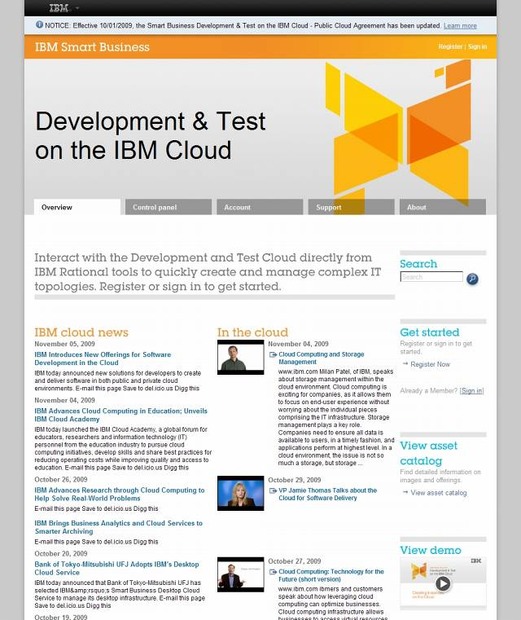The height and width of the screenshot is (620, 521).
Task: Play the View demo video
Action: (443, 583)
